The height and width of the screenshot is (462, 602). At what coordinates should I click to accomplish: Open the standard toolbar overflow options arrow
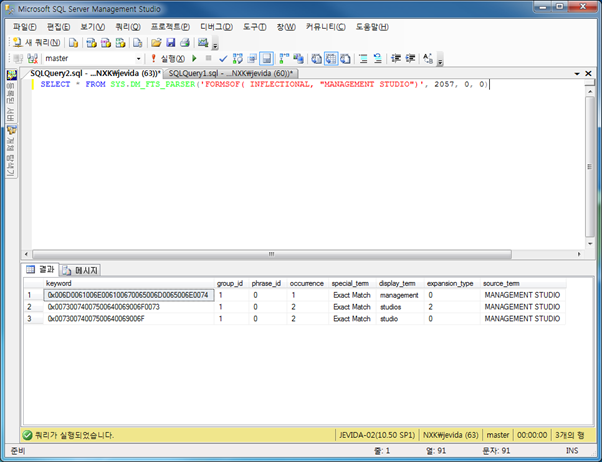point(215,45)
